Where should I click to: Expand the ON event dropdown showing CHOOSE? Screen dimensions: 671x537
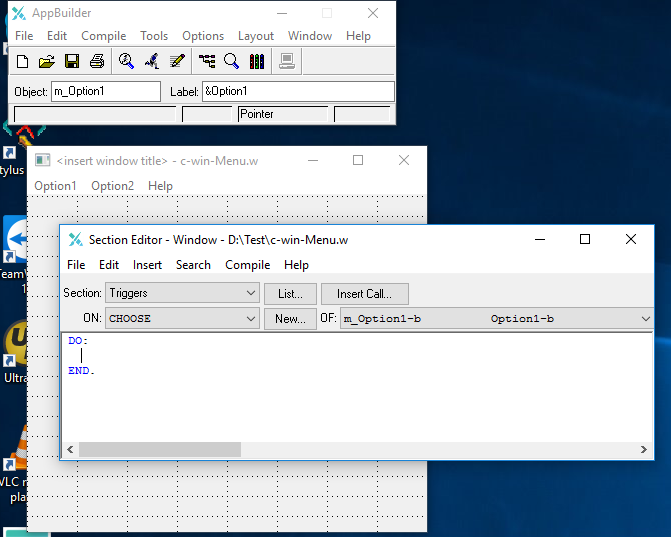251,319
